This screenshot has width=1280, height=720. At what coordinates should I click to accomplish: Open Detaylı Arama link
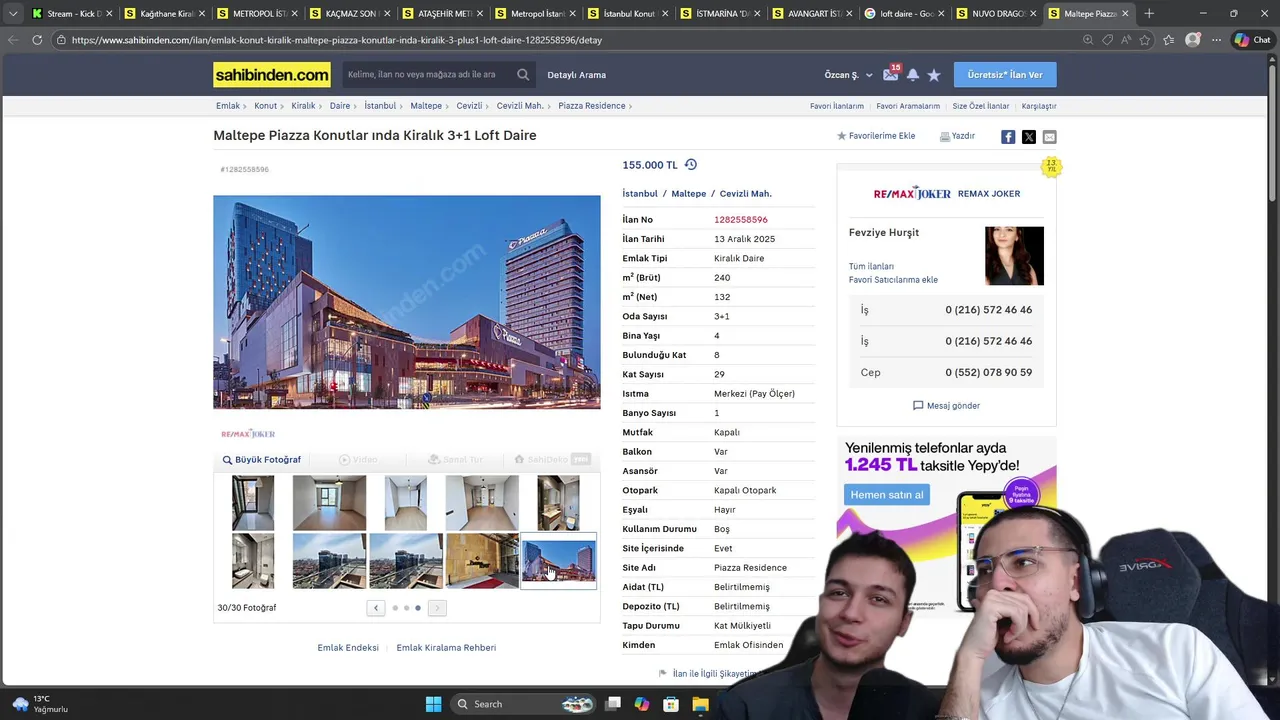[x=576, y=75]
